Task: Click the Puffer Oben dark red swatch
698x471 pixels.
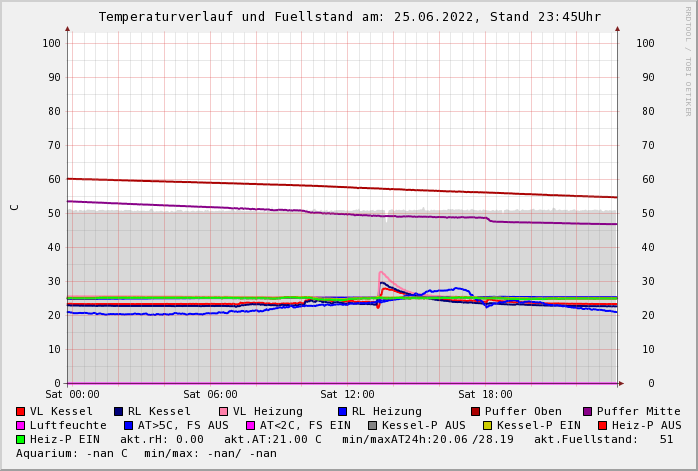Action: point(475,411)
